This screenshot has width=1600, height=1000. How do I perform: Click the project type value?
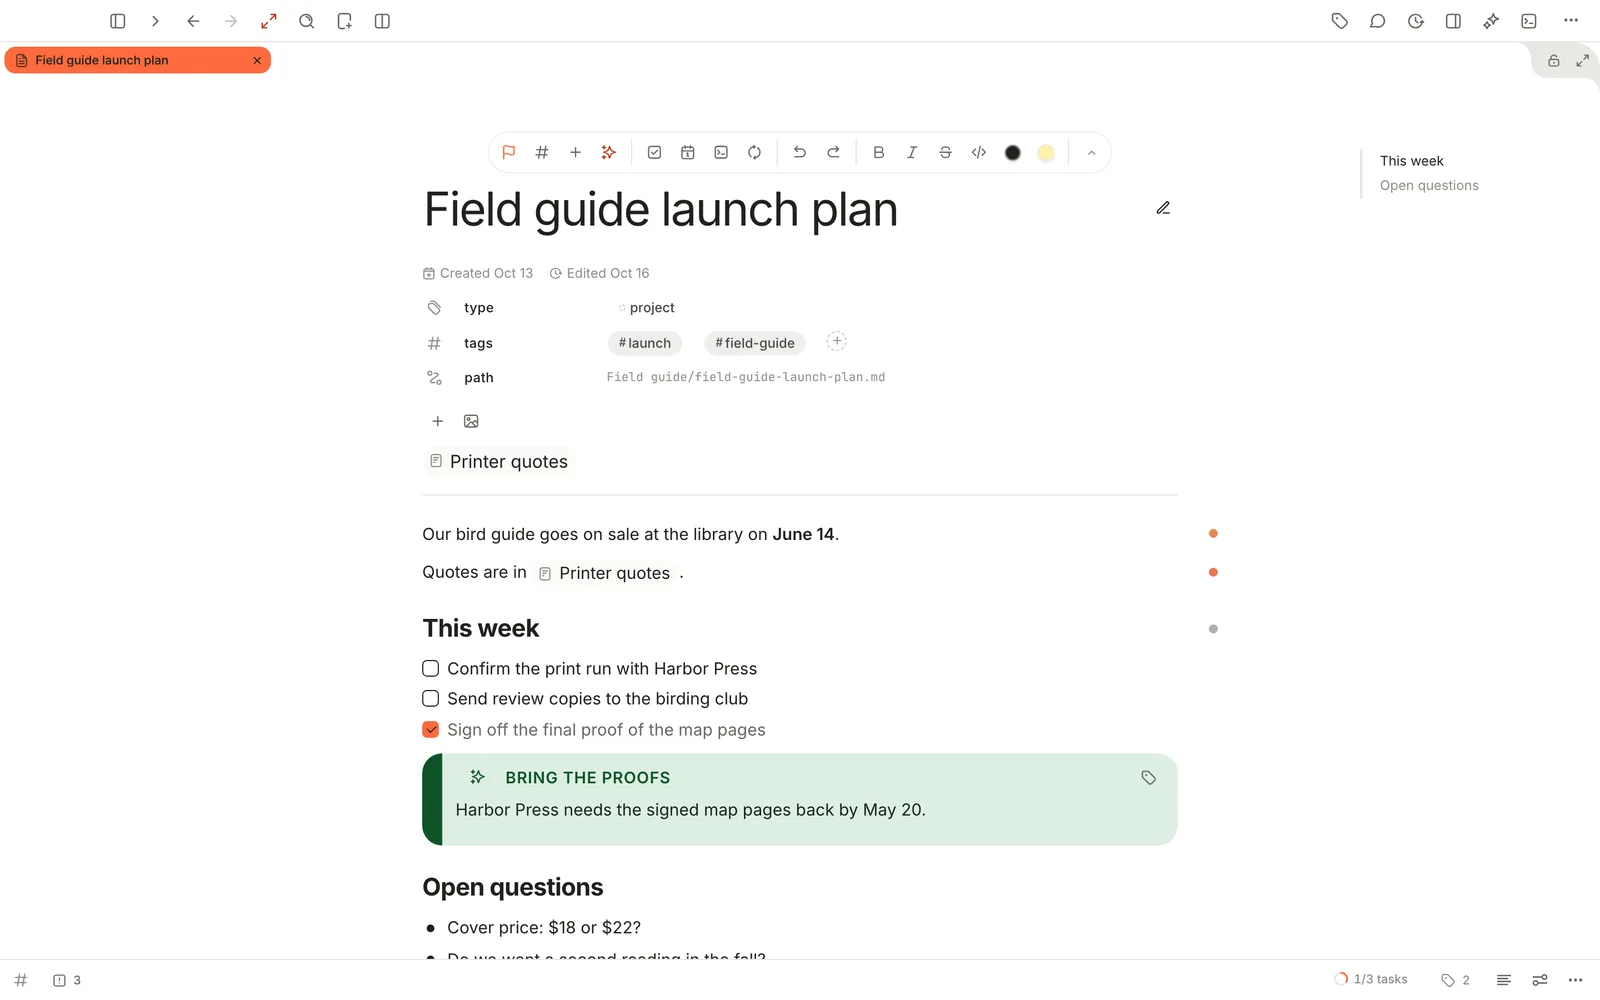coord(646,308)
